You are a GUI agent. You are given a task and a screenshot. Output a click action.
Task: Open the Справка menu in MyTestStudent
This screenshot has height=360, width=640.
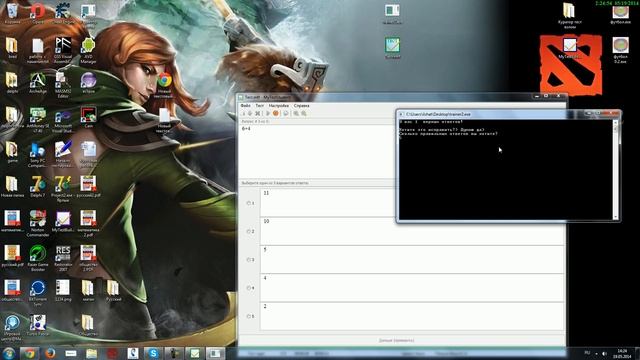pyautogui.click(x=302, y=105)
